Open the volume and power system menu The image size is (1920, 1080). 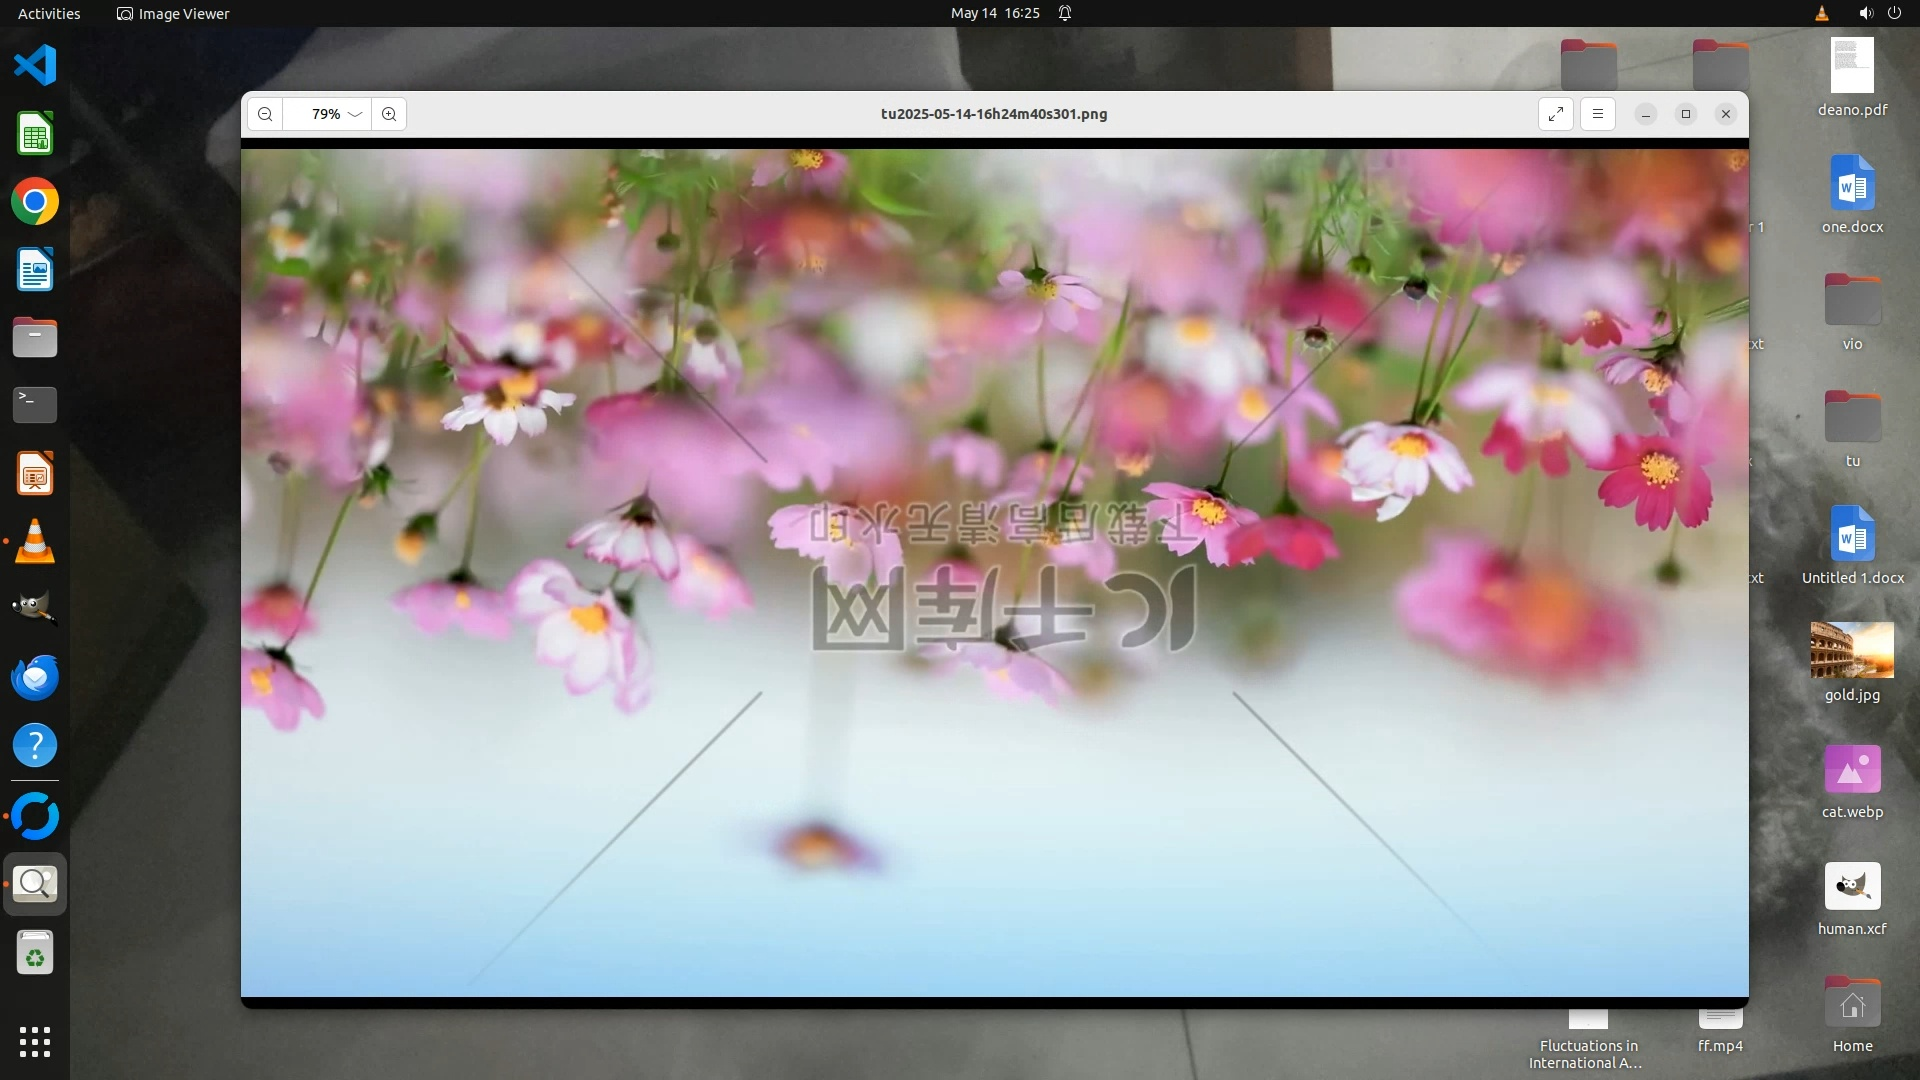click(x=1879, y=13)
